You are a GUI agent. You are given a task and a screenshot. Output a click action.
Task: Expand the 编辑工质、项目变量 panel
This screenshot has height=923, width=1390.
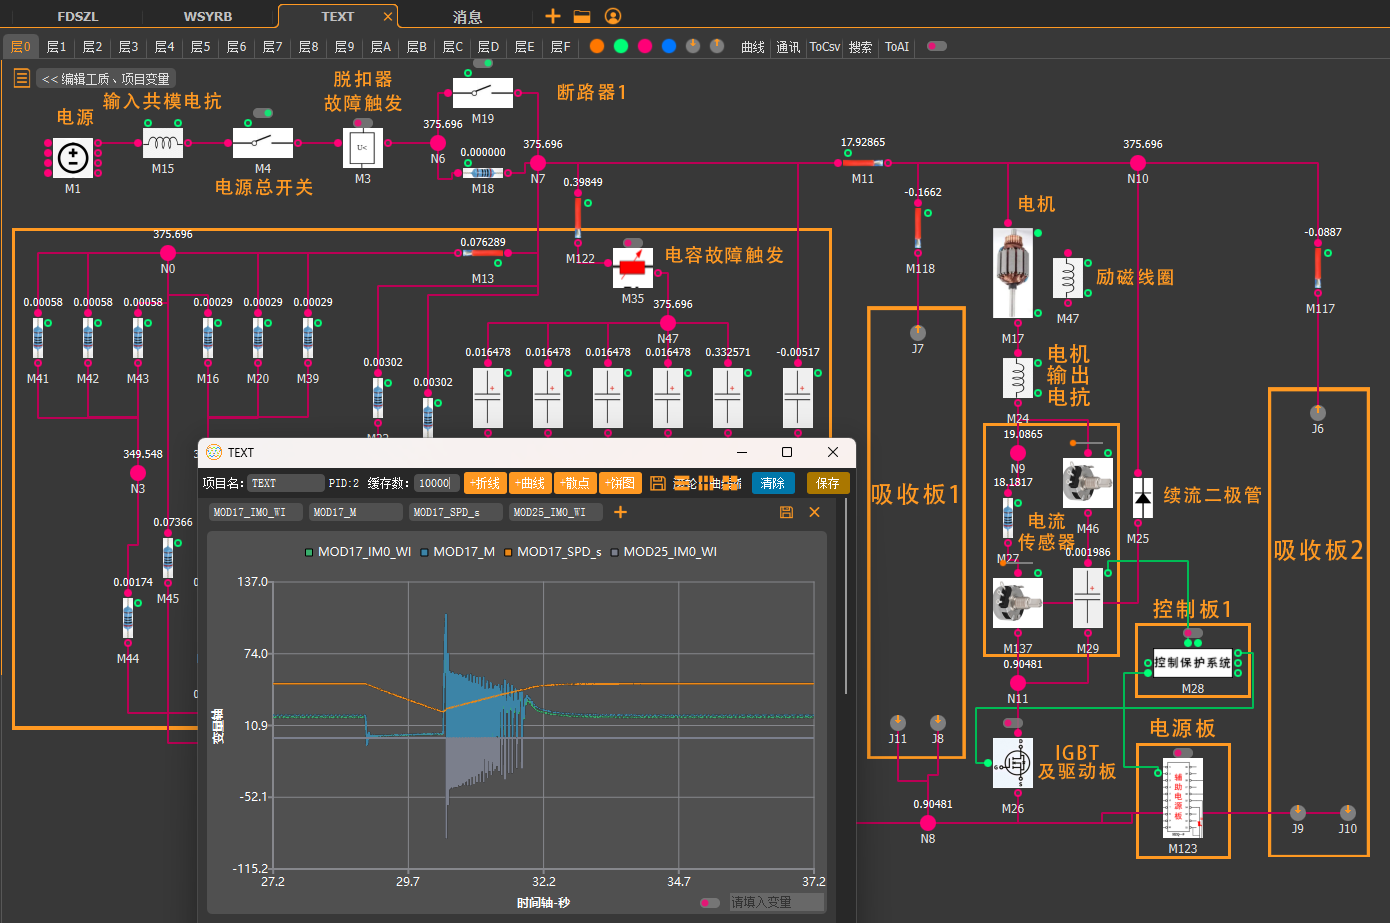tap(106, 79)
